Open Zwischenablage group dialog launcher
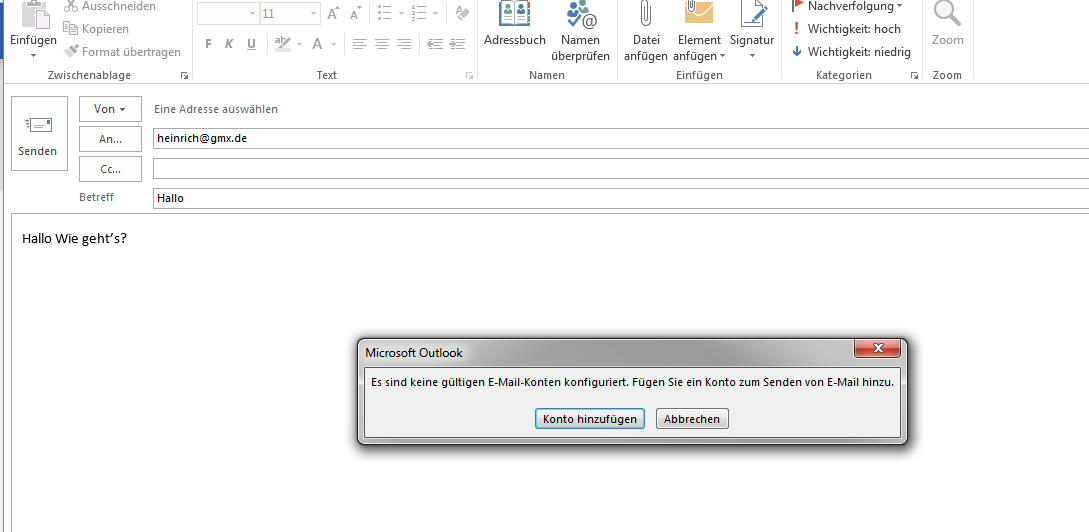The height and width of the screenshot is (532, 1089). (184, 75)
